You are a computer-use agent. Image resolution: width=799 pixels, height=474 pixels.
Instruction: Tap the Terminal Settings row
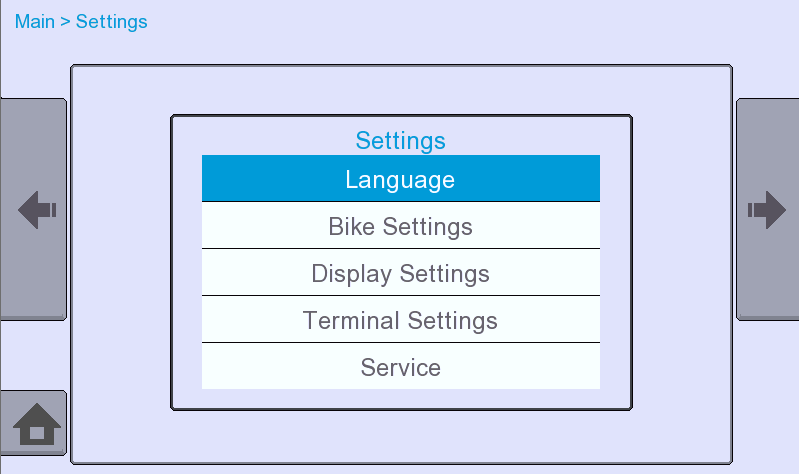(x=401, y=319)
